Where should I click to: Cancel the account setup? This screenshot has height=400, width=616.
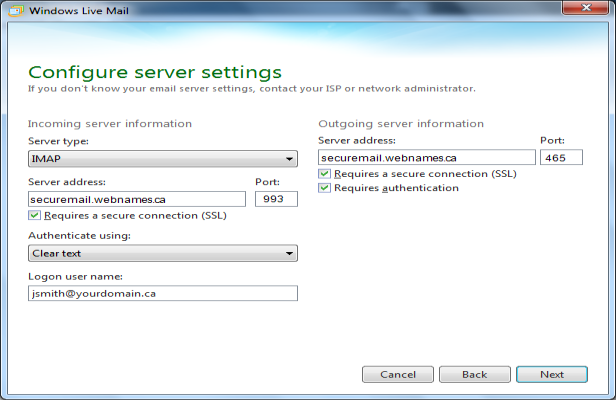coord(398,374)
